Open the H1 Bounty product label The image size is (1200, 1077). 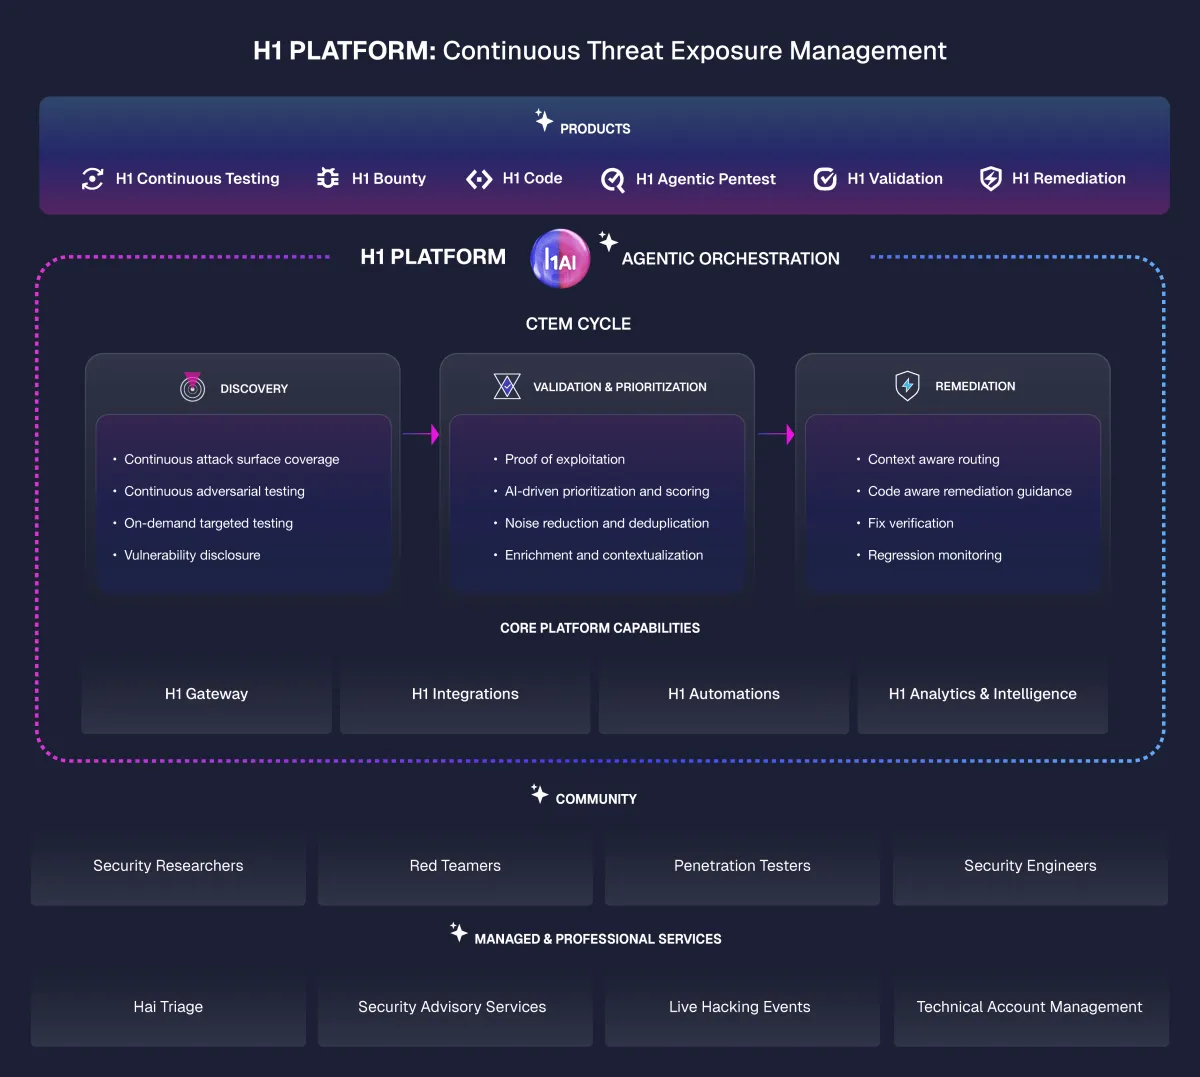389,179
